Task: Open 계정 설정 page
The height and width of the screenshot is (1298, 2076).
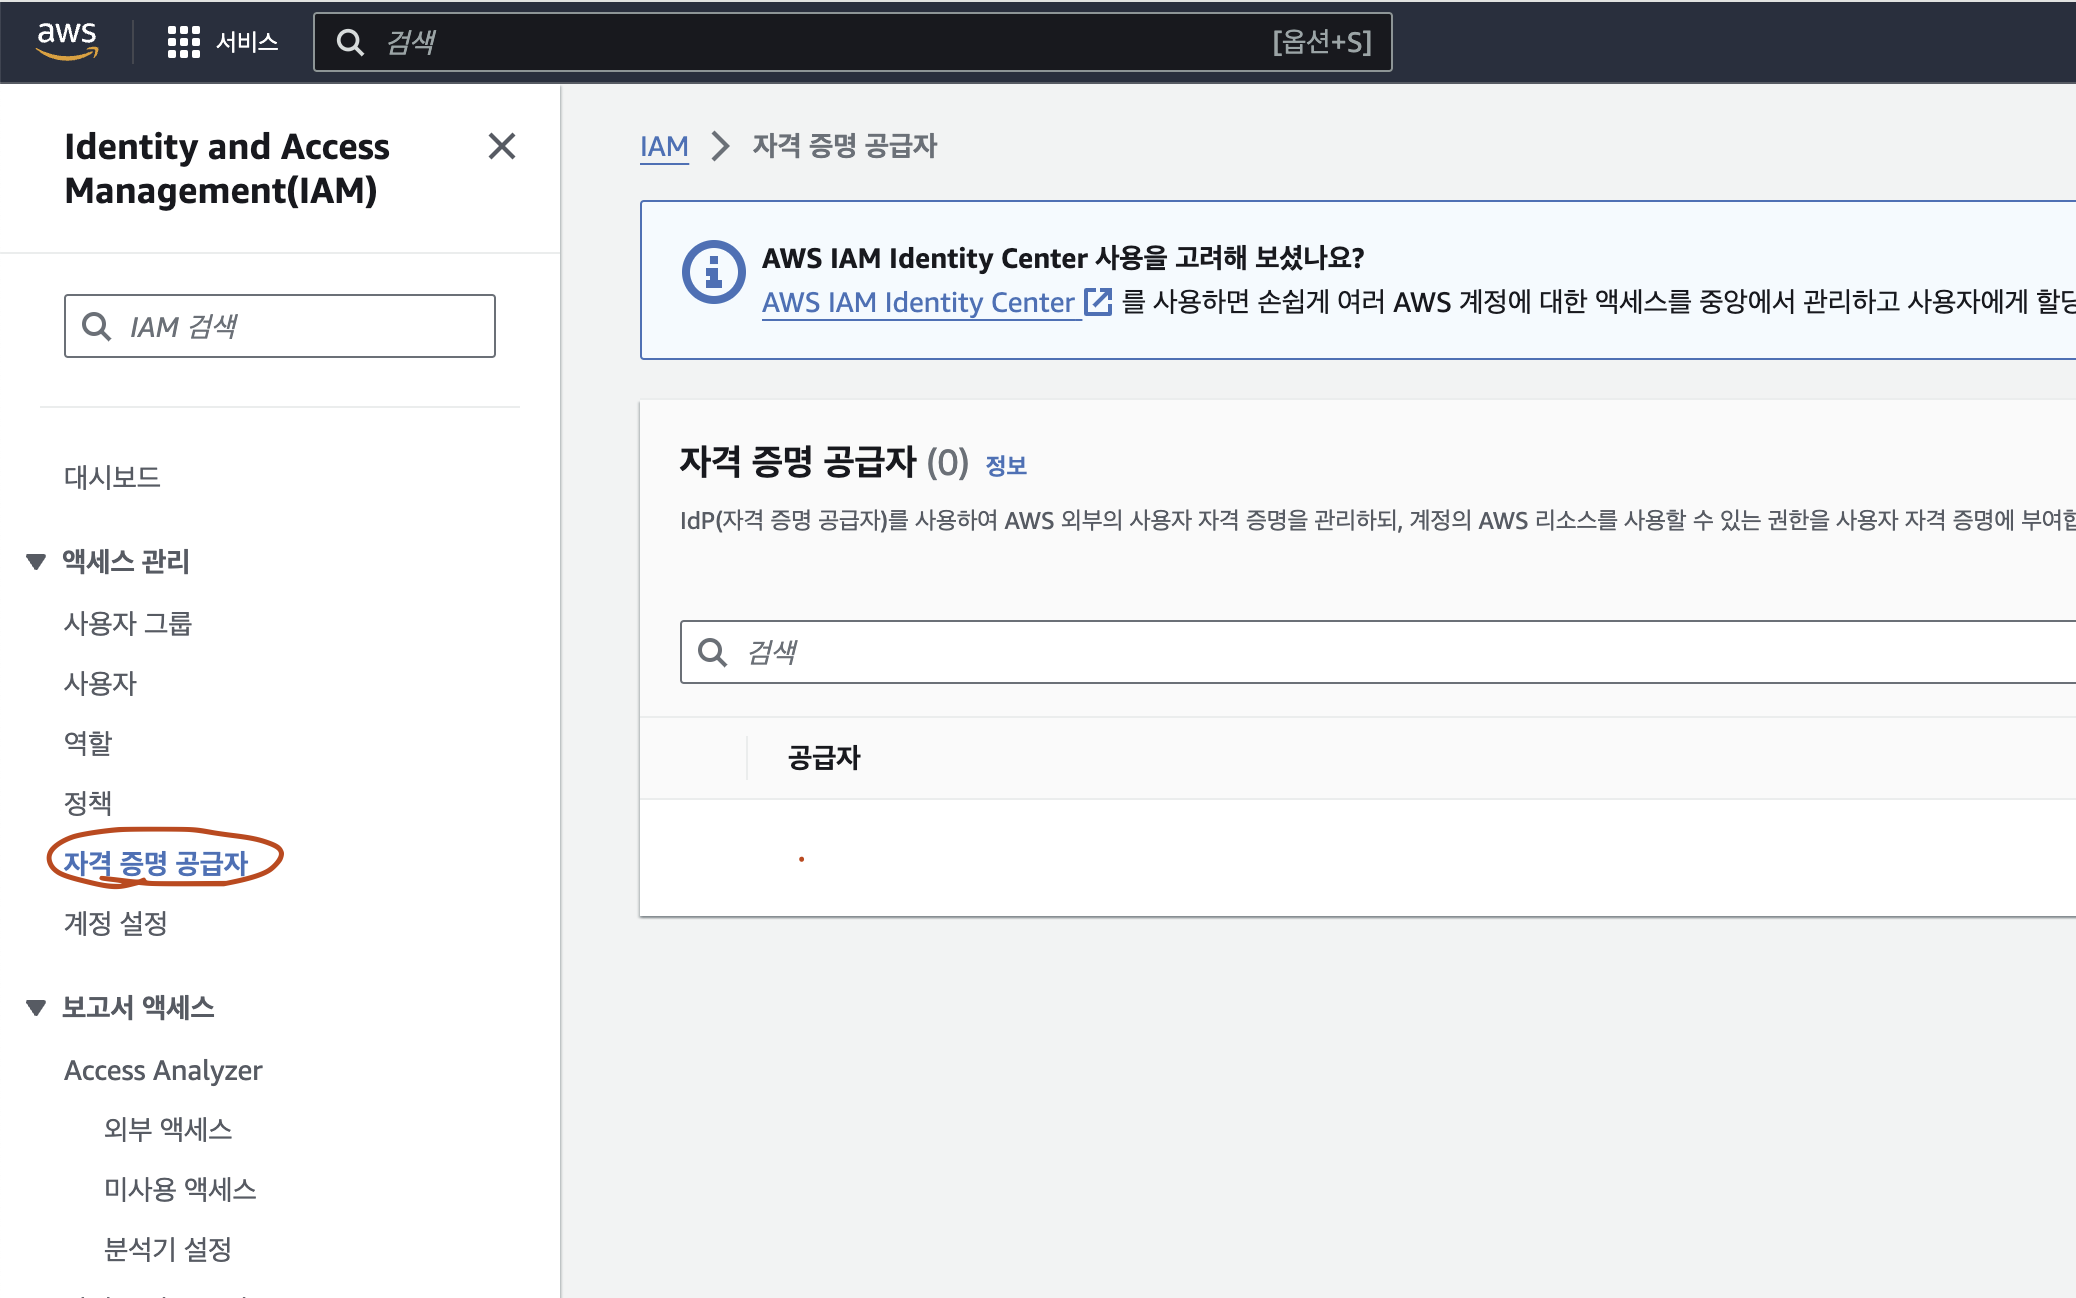Action: tap(117, 924)
